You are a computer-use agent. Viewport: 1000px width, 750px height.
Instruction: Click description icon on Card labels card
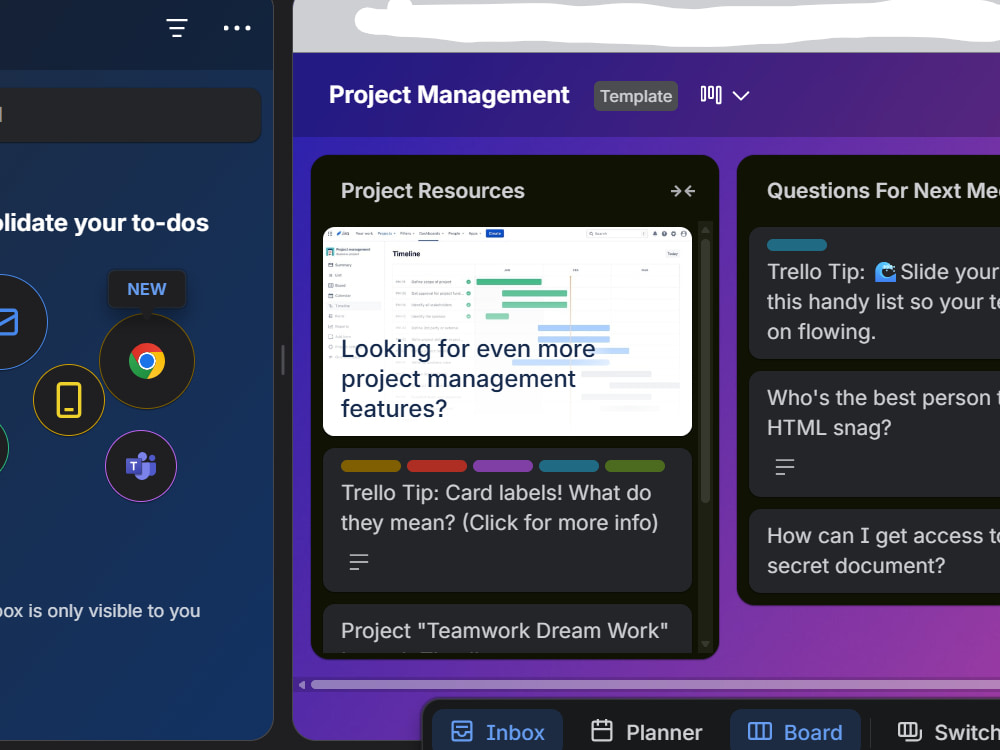(x=359, y=562)
